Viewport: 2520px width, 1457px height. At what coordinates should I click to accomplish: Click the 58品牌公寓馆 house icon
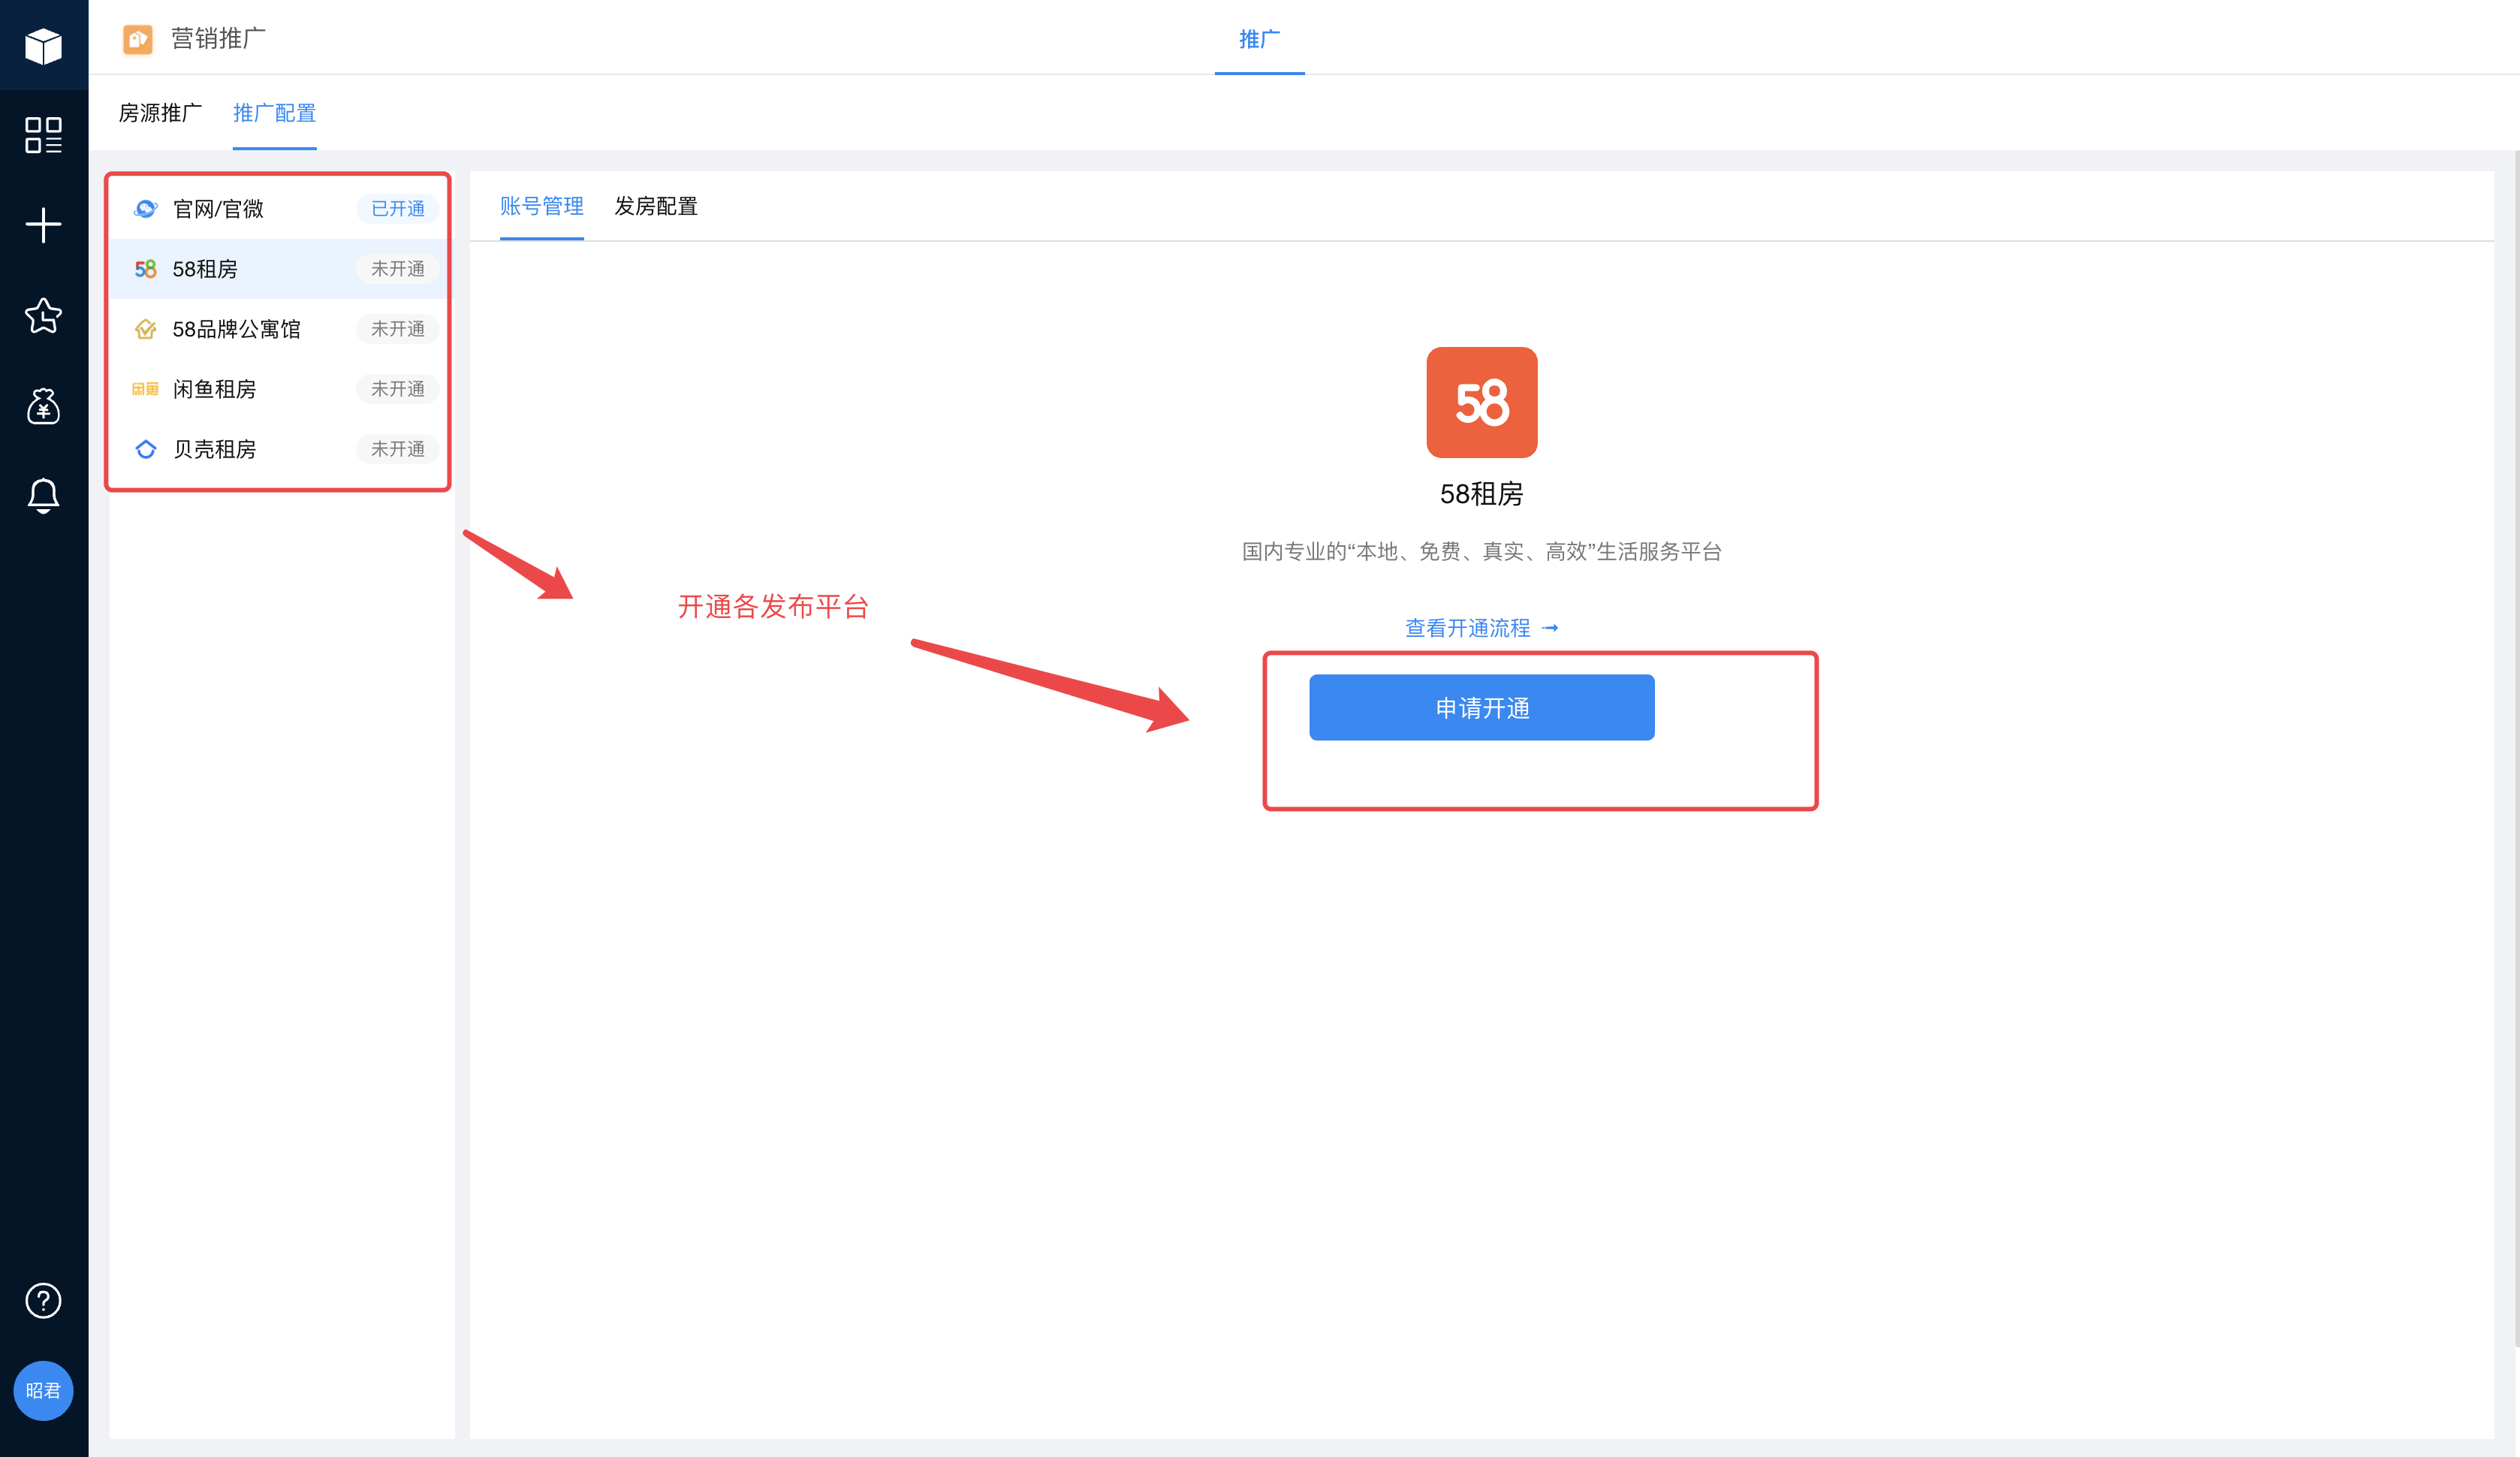point(145,328)
